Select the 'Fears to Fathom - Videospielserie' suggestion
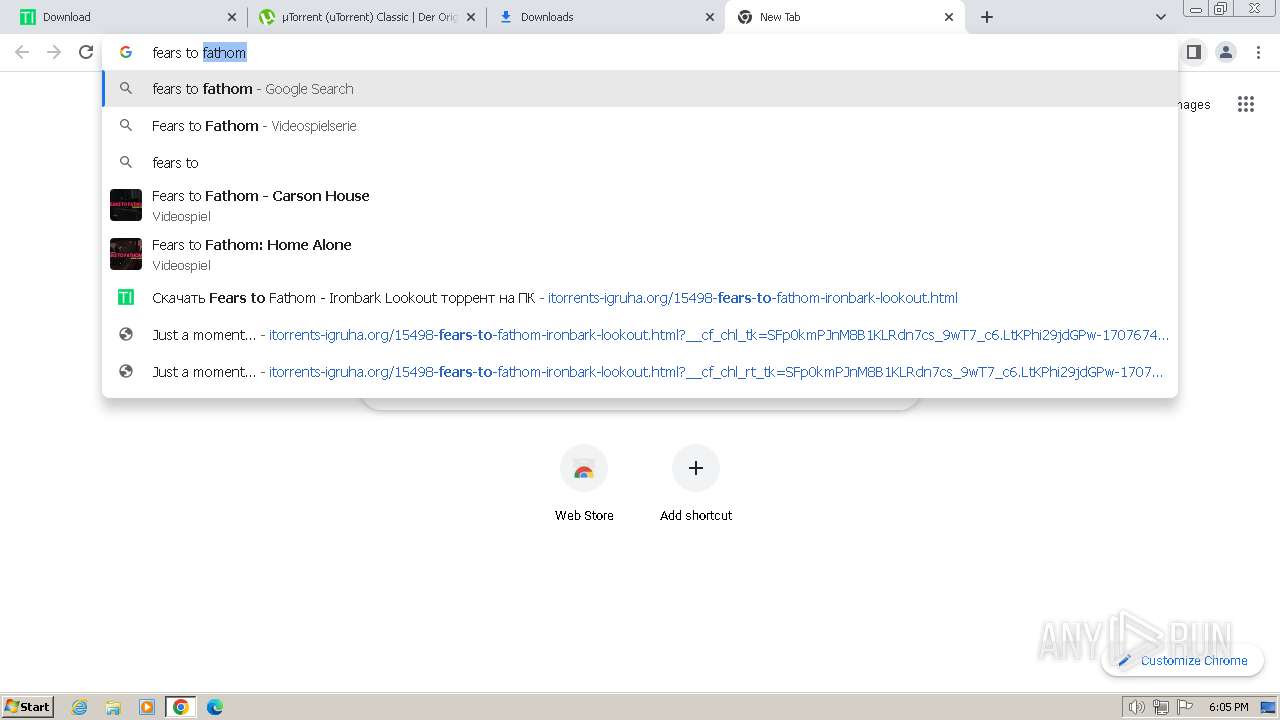 640,126
